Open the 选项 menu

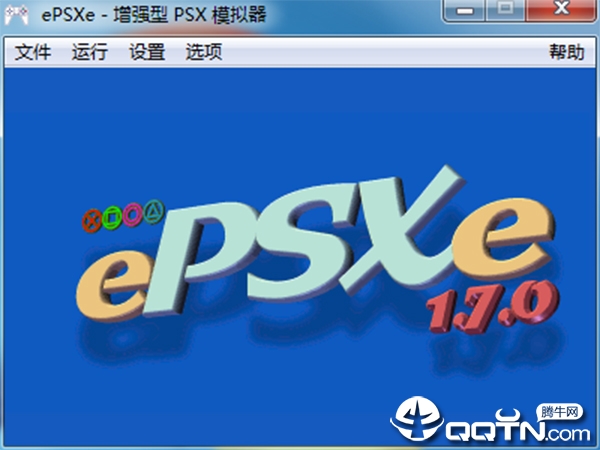204,52
